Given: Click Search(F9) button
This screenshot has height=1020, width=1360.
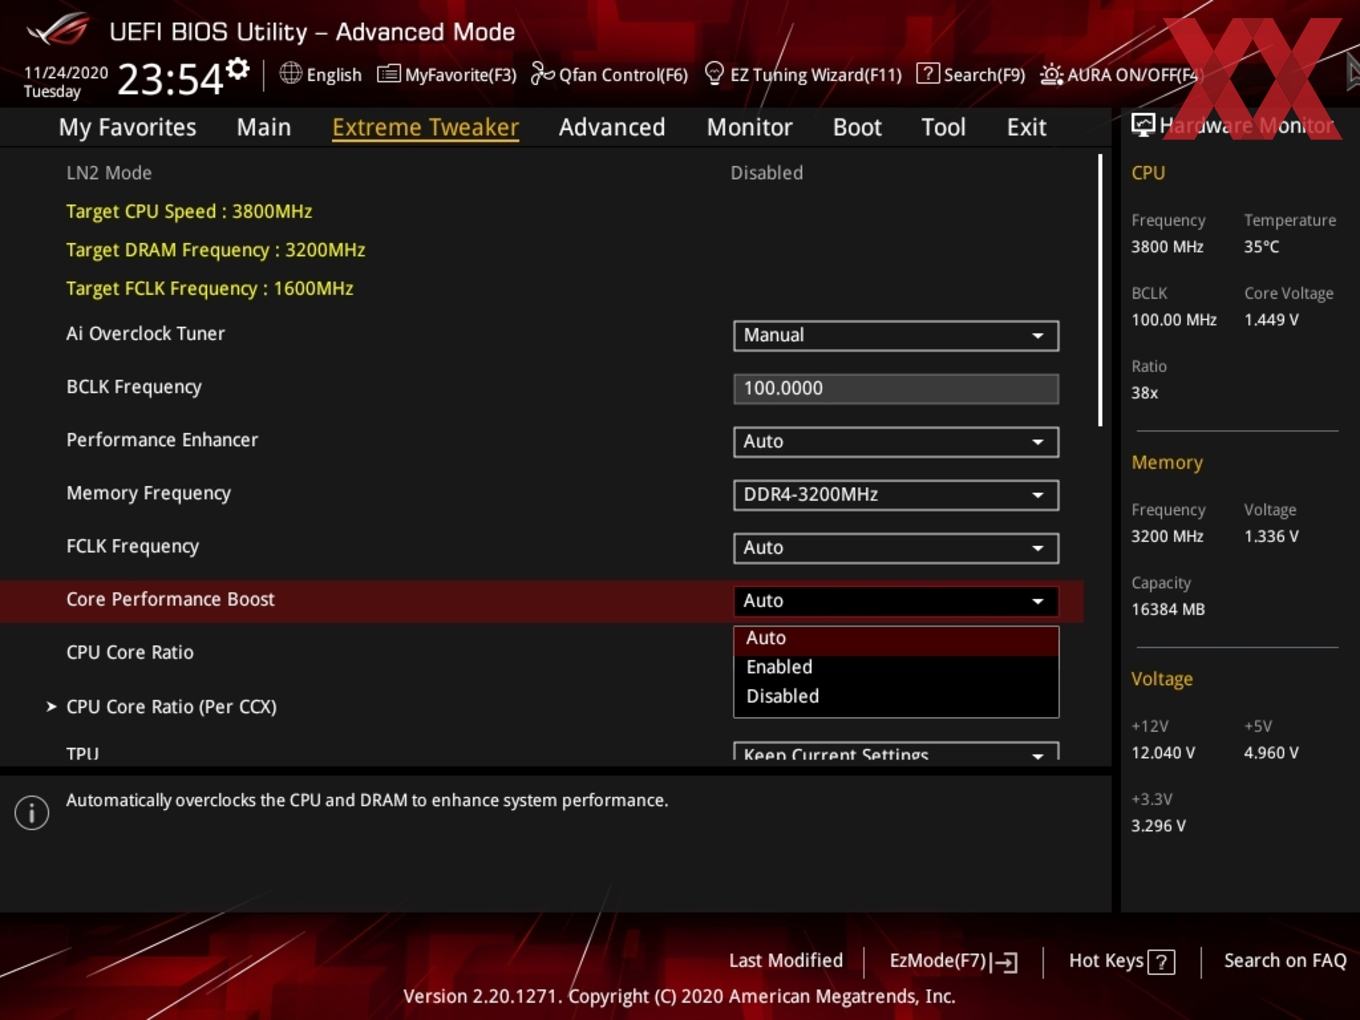Looking at the screenshot, I should click(x=971, y=74).
